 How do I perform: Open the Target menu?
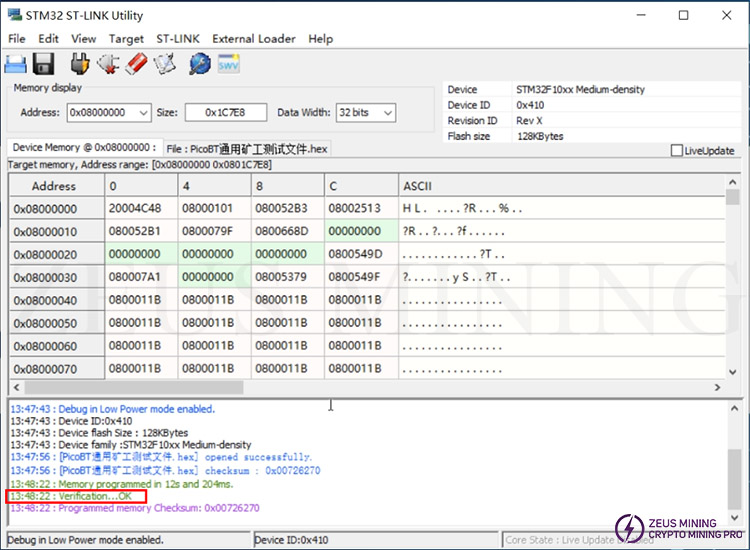[126, 38]
